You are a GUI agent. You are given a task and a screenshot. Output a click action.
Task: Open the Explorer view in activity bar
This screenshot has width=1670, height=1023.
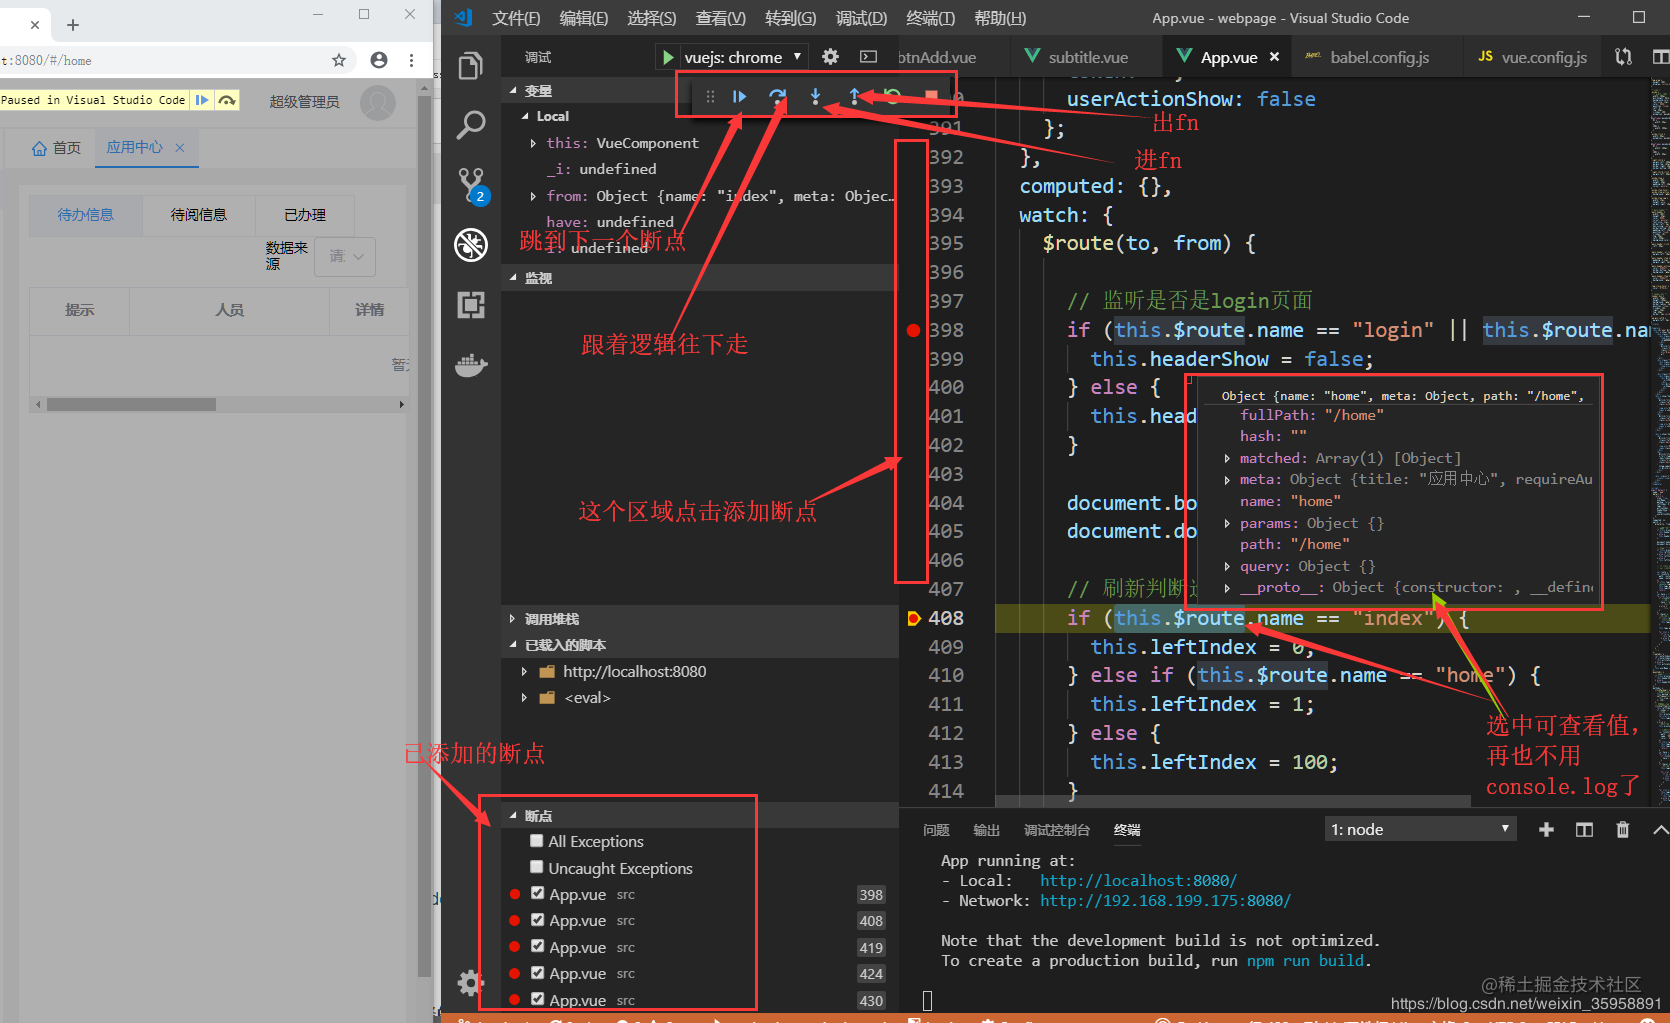471,66
